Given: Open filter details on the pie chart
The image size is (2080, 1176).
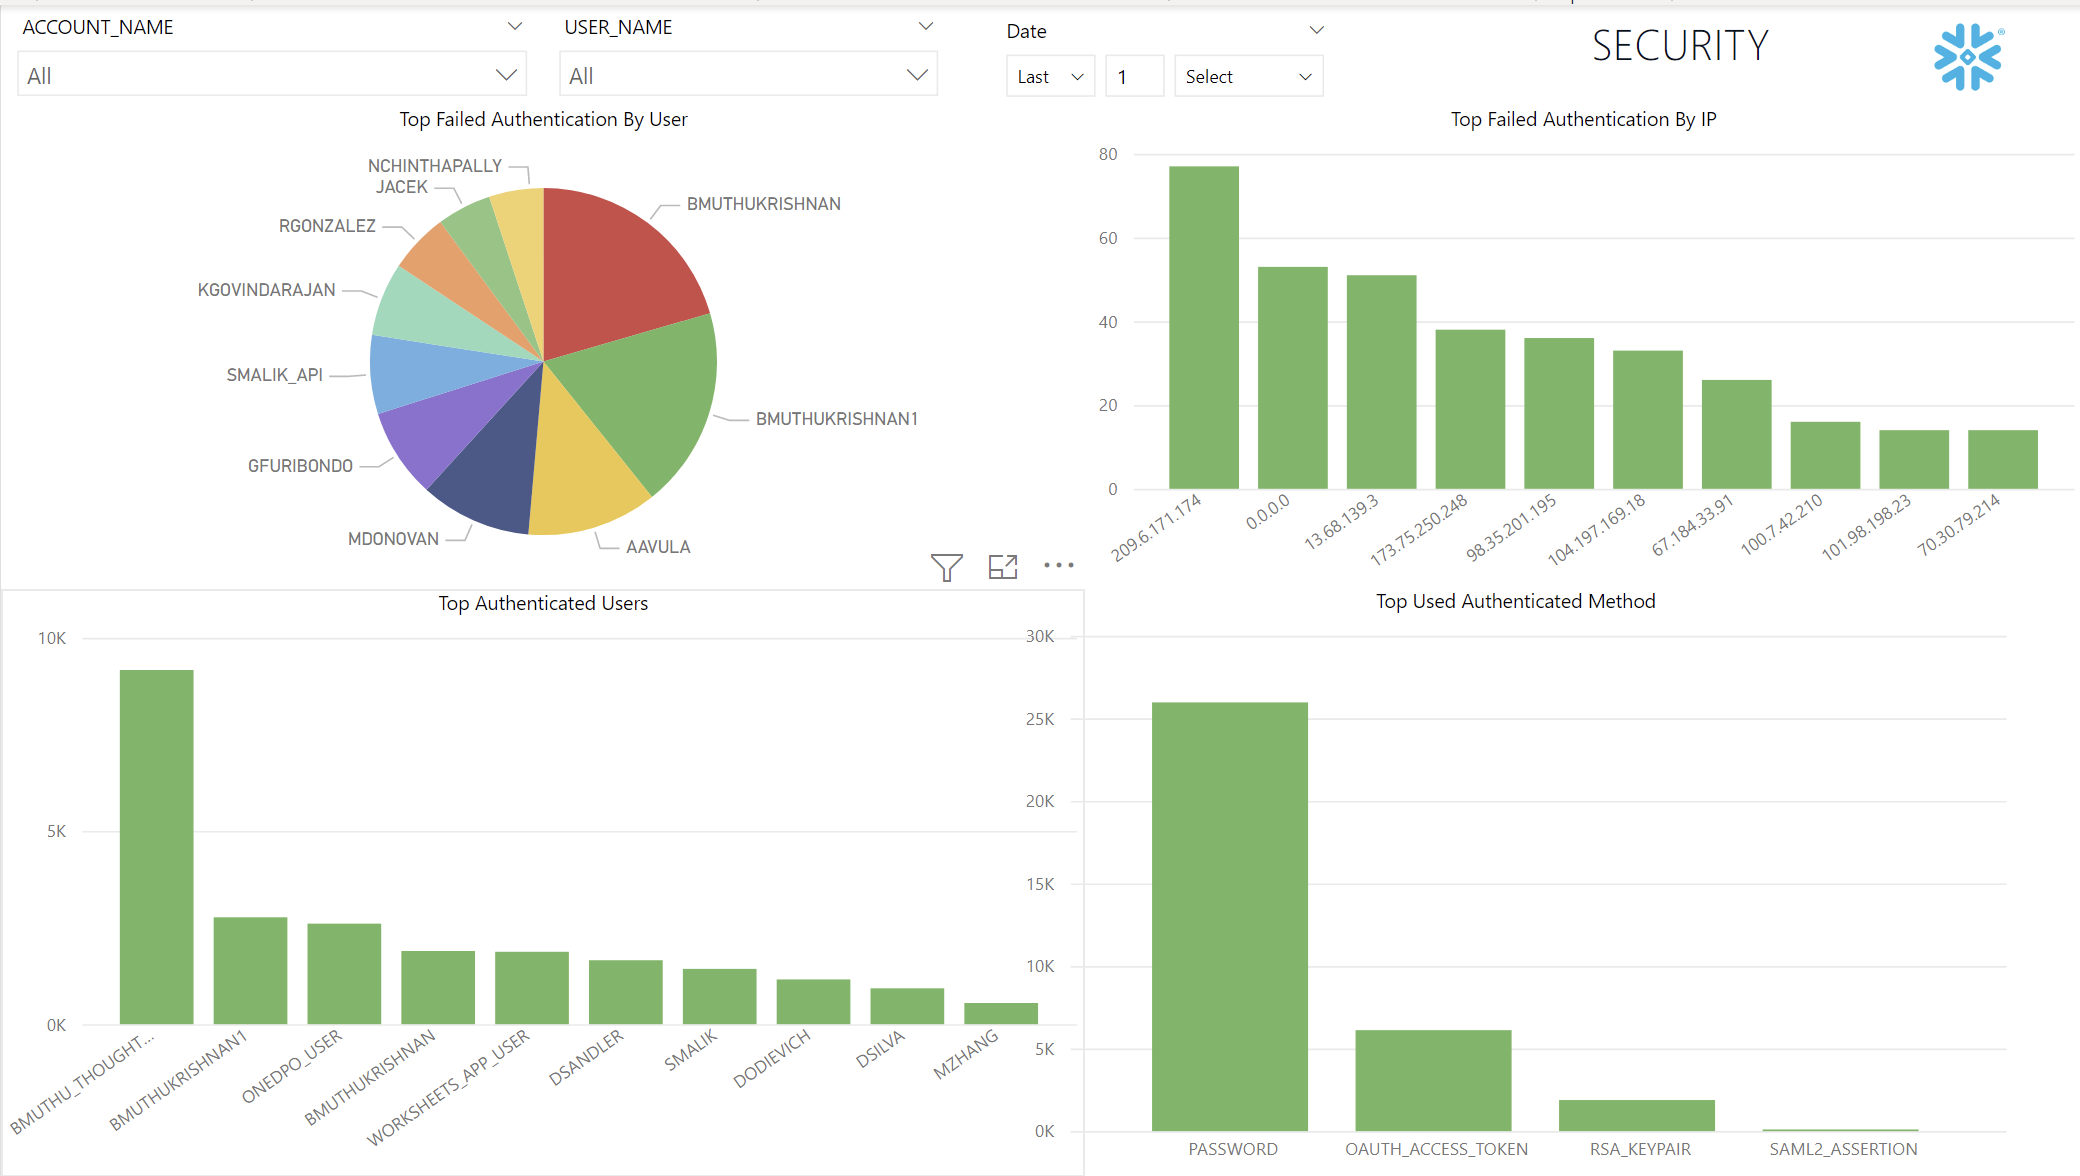Looking at the screenshot, I should [x=946, y=565].
